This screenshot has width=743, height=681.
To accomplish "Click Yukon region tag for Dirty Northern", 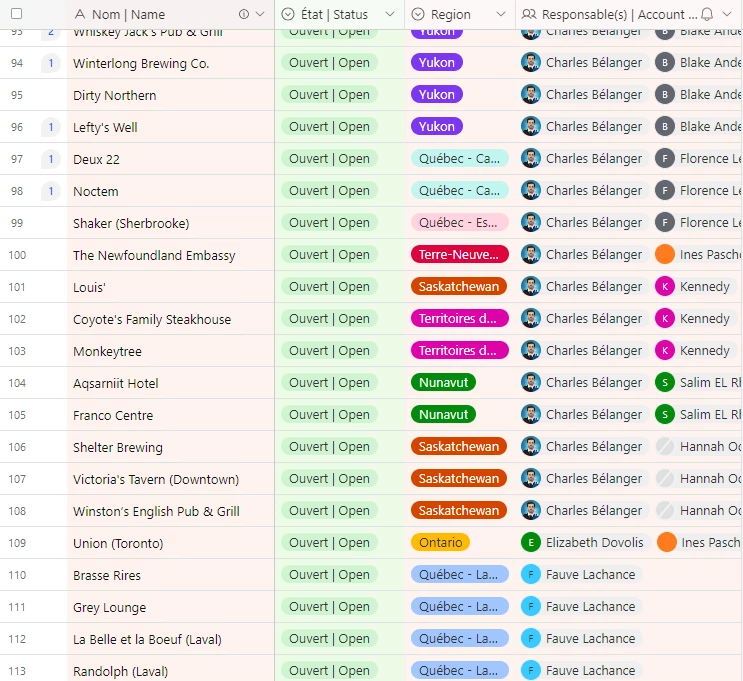I will pos(436,94).
